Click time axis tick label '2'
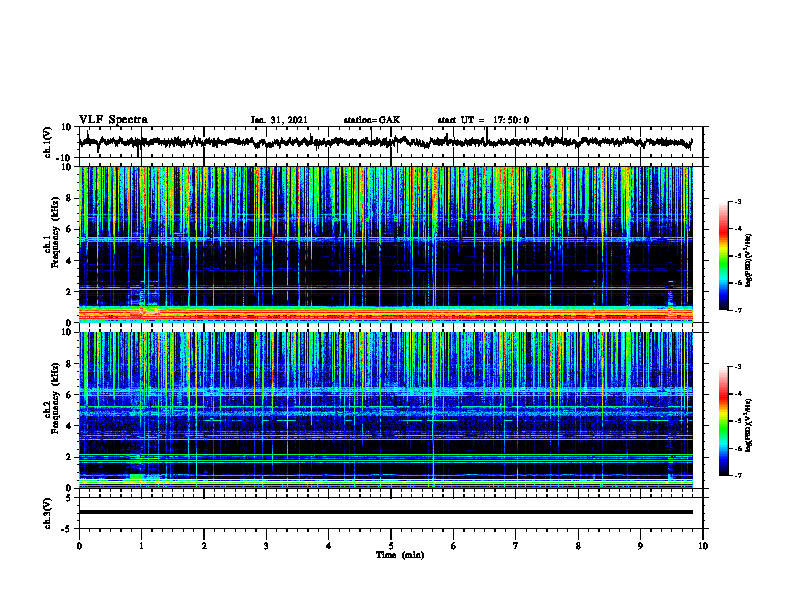The width and height of the screenshot is (792, 612). coord(204,546)
